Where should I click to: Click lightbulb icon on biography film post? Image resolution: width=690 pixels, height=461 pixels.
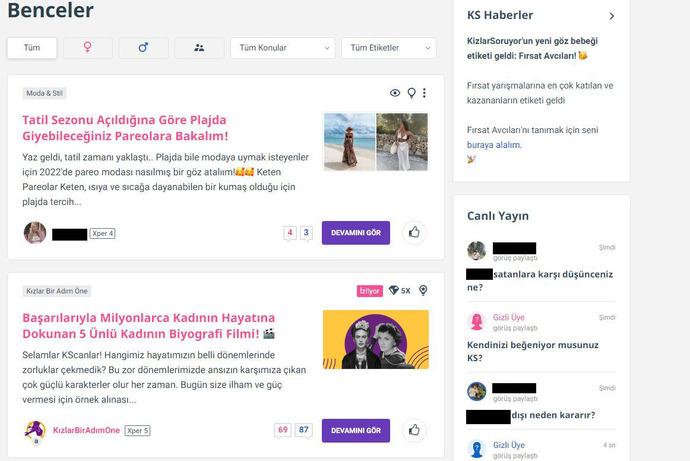pos(423,290)
